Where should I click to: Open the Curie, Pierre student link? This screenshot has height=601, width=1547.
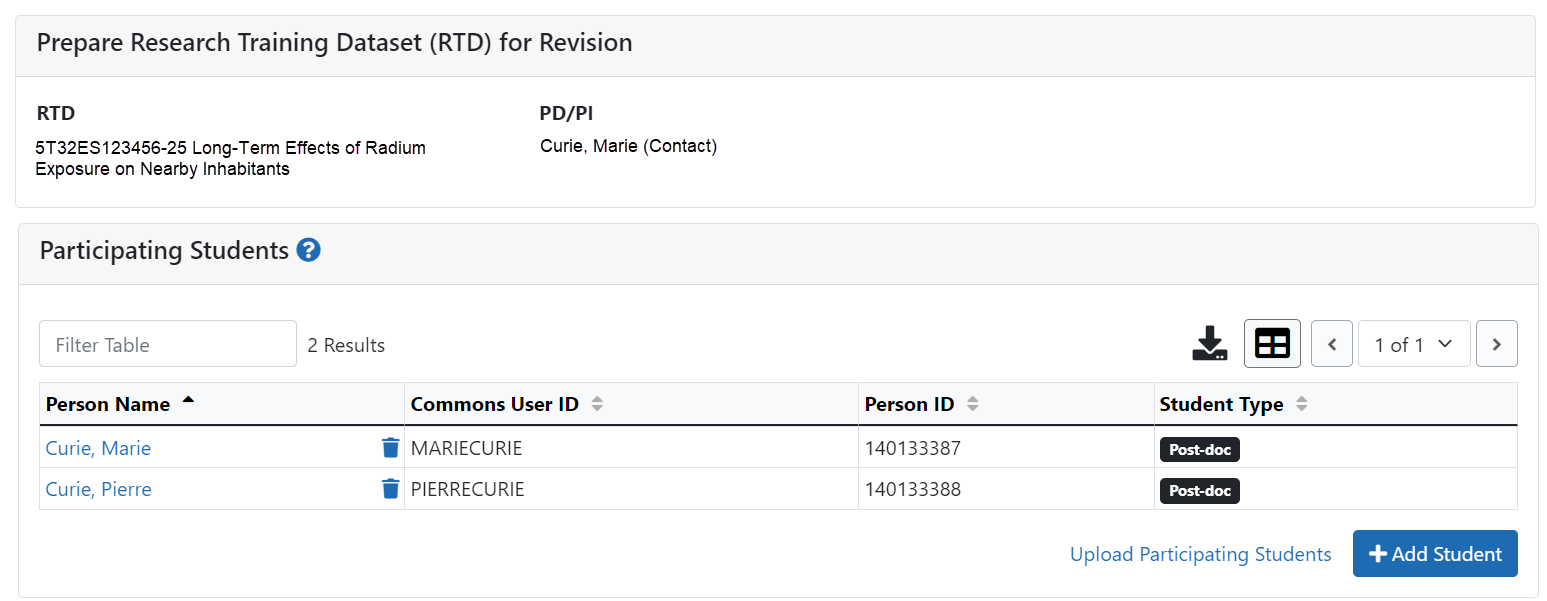click(x=98, y=489)
